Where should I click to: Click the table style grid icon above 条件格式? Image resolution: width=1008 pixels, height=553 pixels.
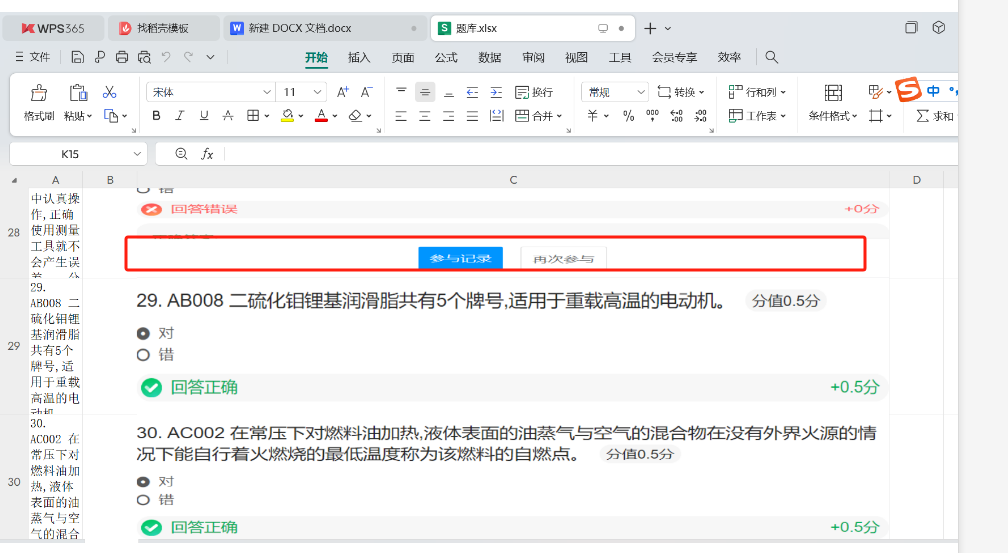click(x=833, y=93)
